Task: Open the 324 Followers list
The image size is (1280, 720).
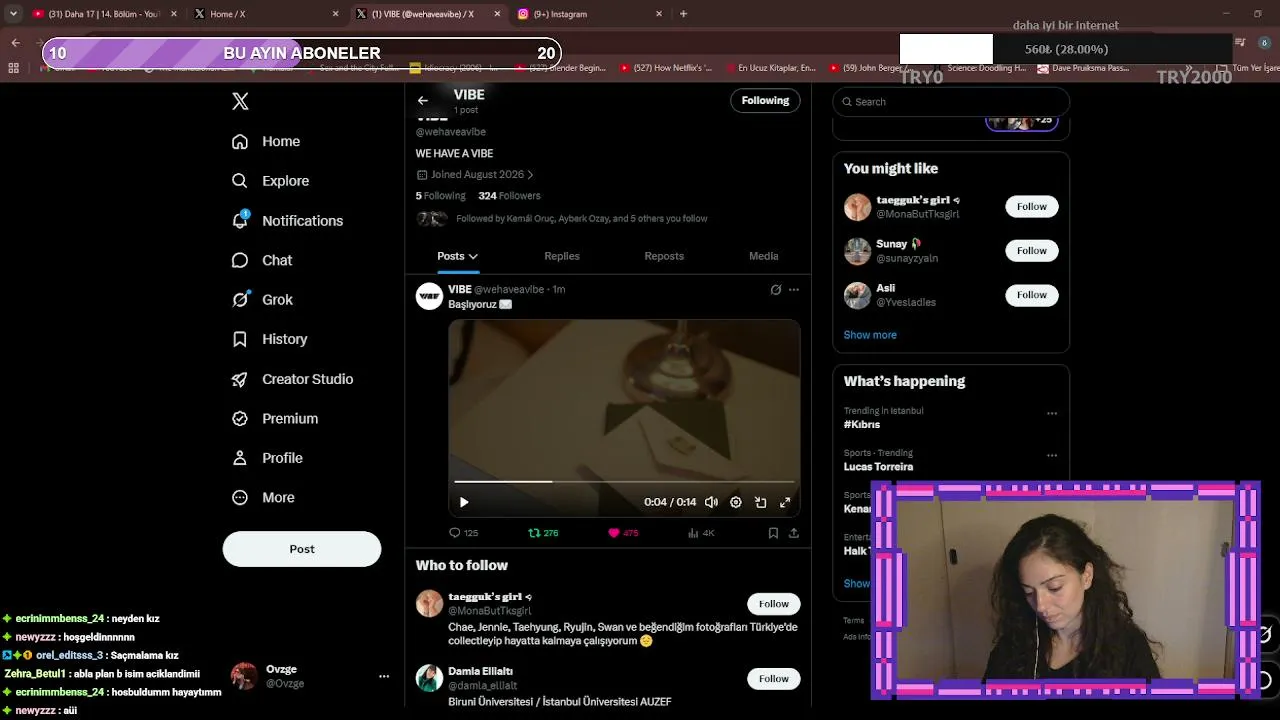Action: 509,196
